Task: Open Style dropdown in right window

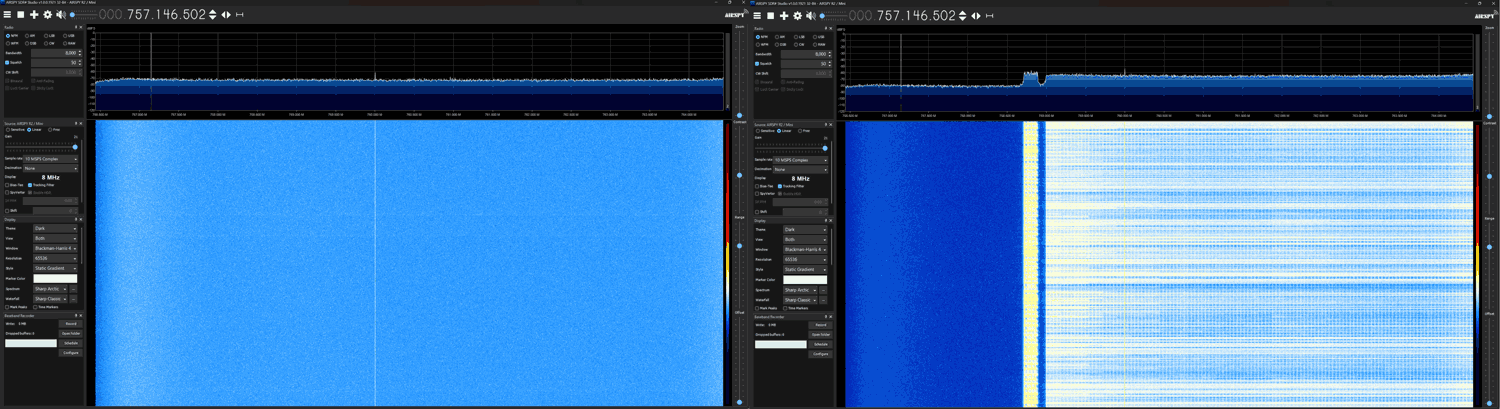Action: [x=805, y=269]
